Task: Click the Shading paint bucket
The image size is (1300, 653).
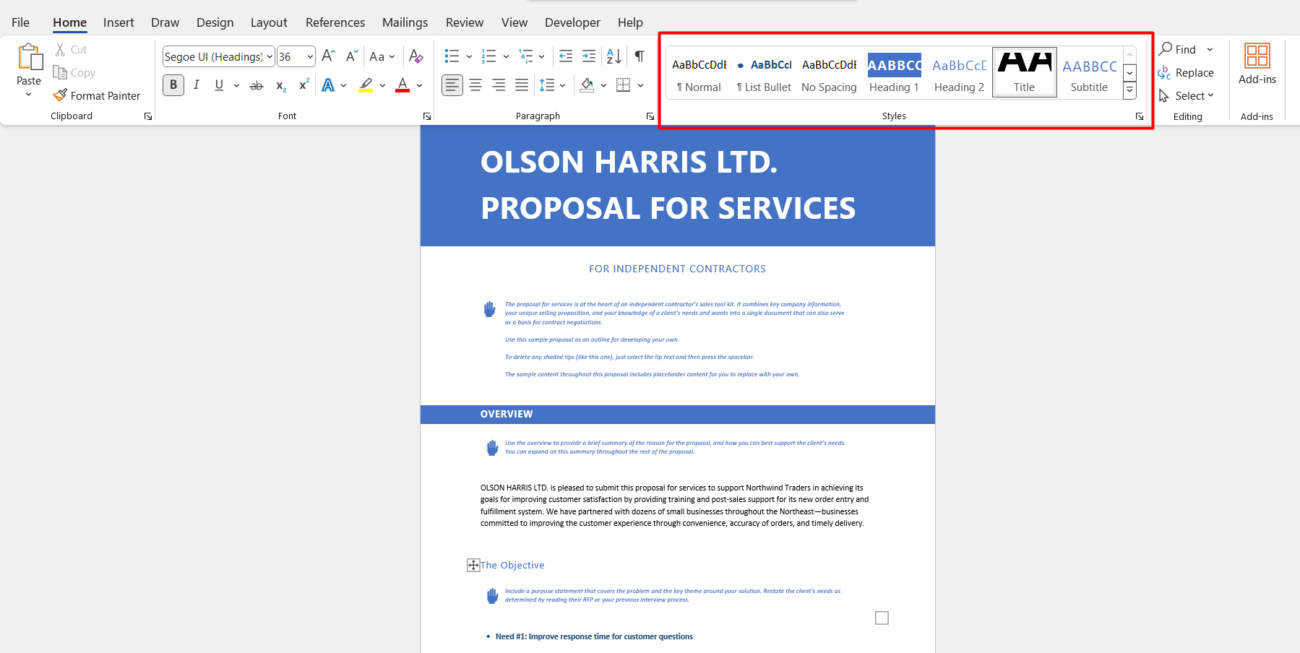Action: [587, 85]
